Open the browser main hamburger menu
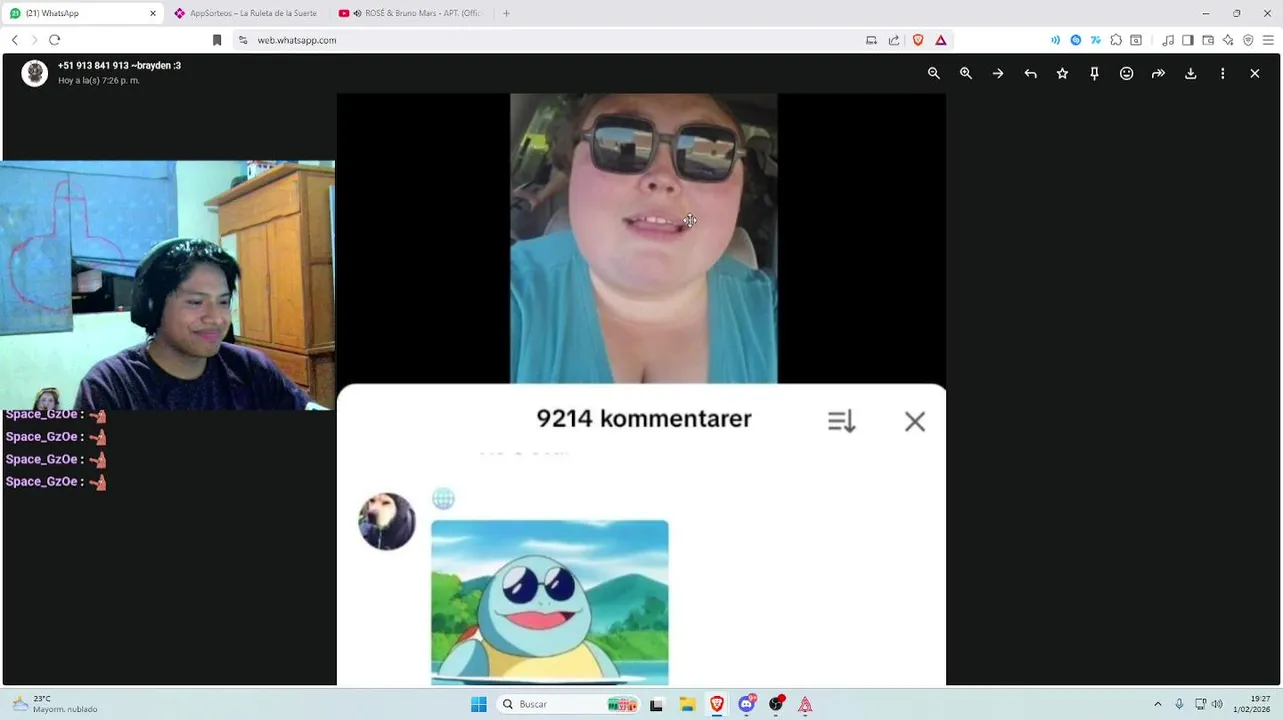The width and height of the screenshot is (1283, 720). pos(1268,40)
